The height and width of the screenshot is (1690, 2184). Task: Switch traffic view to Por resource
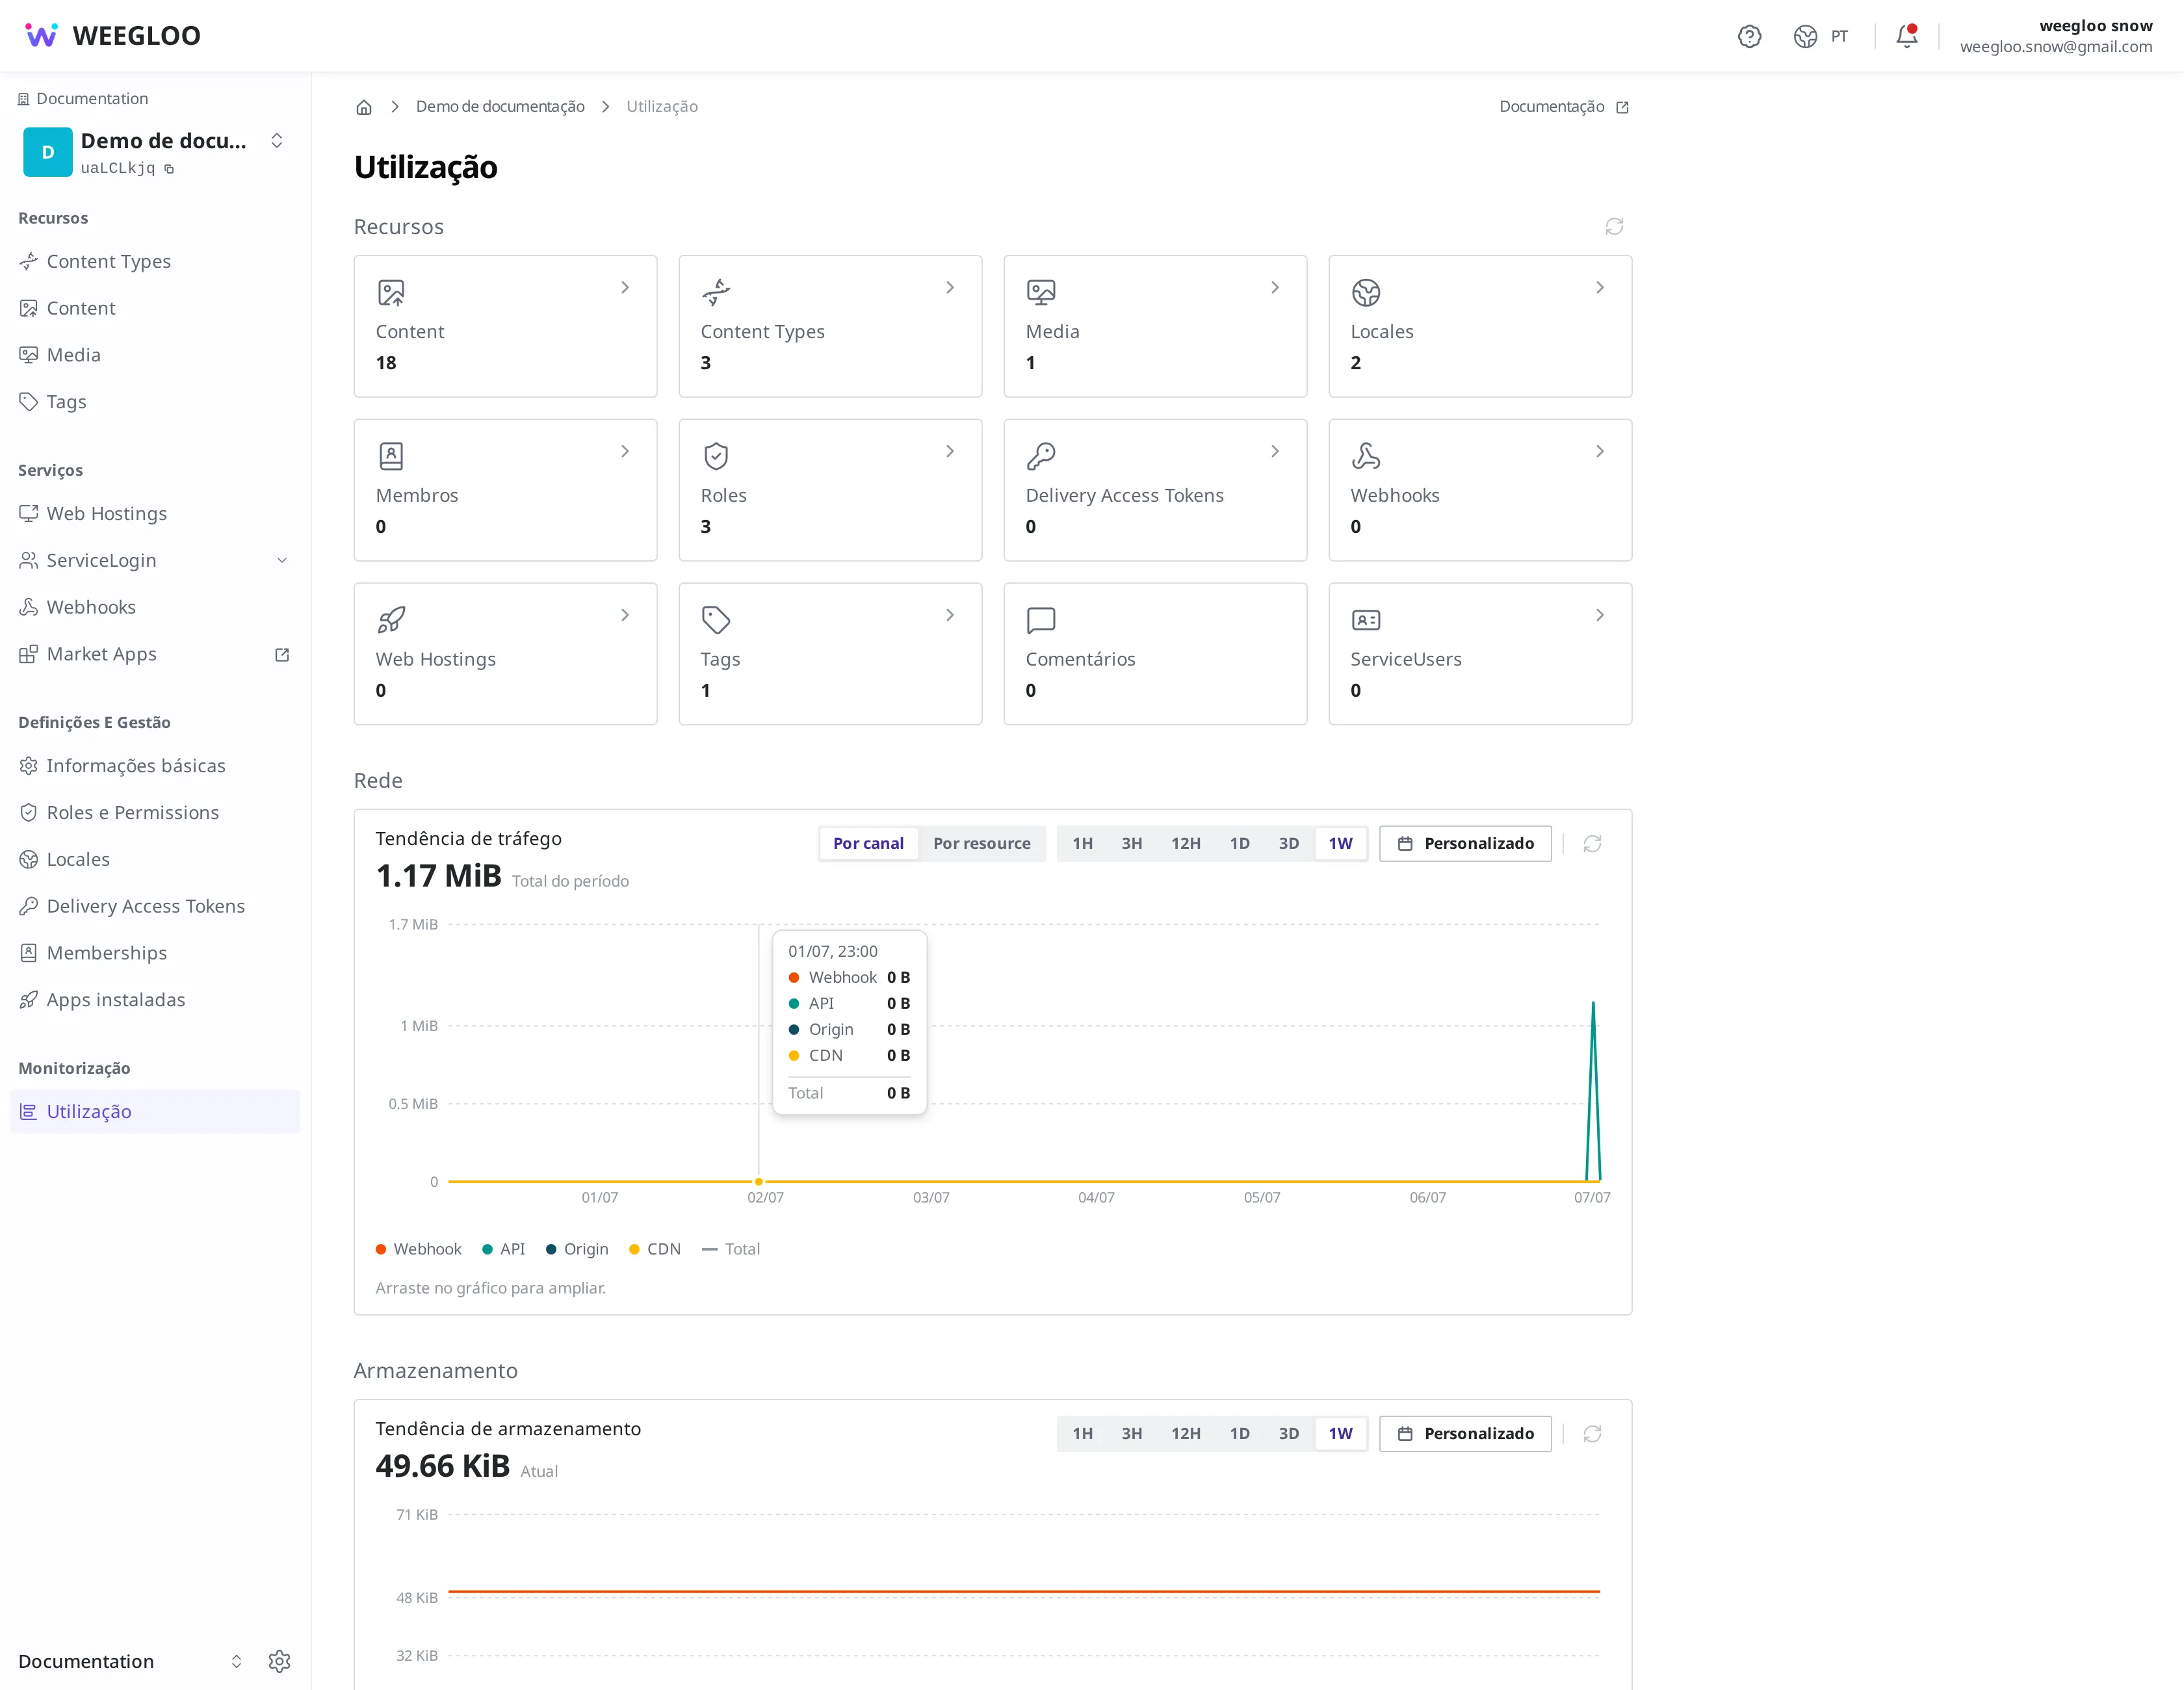pyautogui.click(x=981, y=843)
